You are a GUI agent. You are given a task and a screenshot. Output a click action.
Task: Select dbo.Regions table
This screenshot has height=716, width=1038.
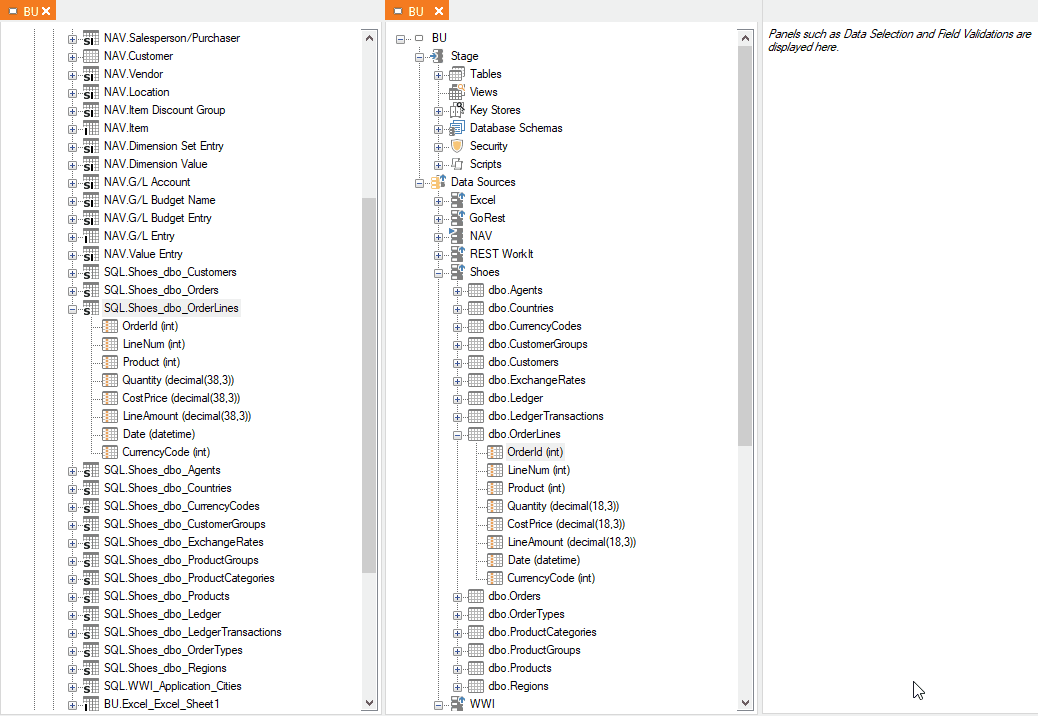coord(518,686)
